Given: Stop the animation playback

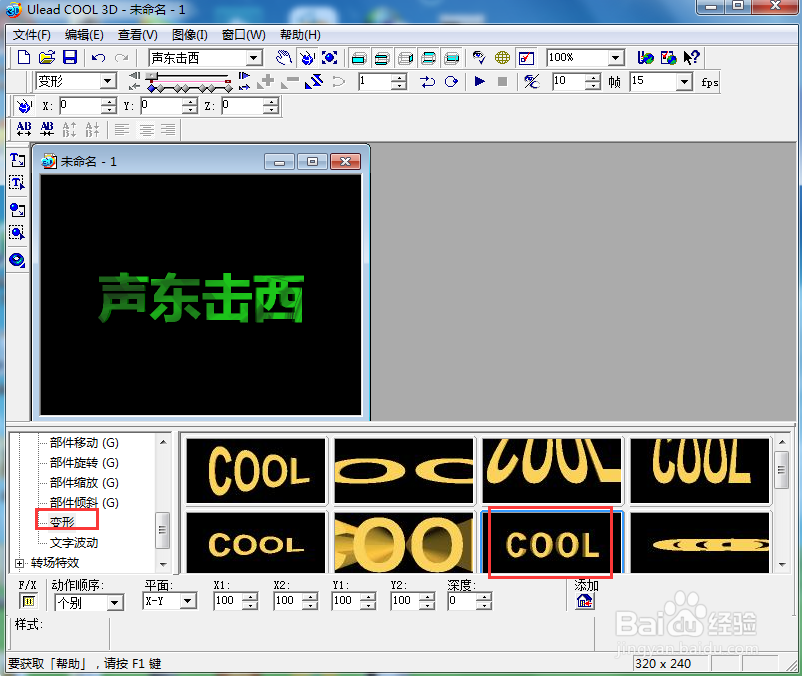Looking at the screenshot, I should (502, 81).
